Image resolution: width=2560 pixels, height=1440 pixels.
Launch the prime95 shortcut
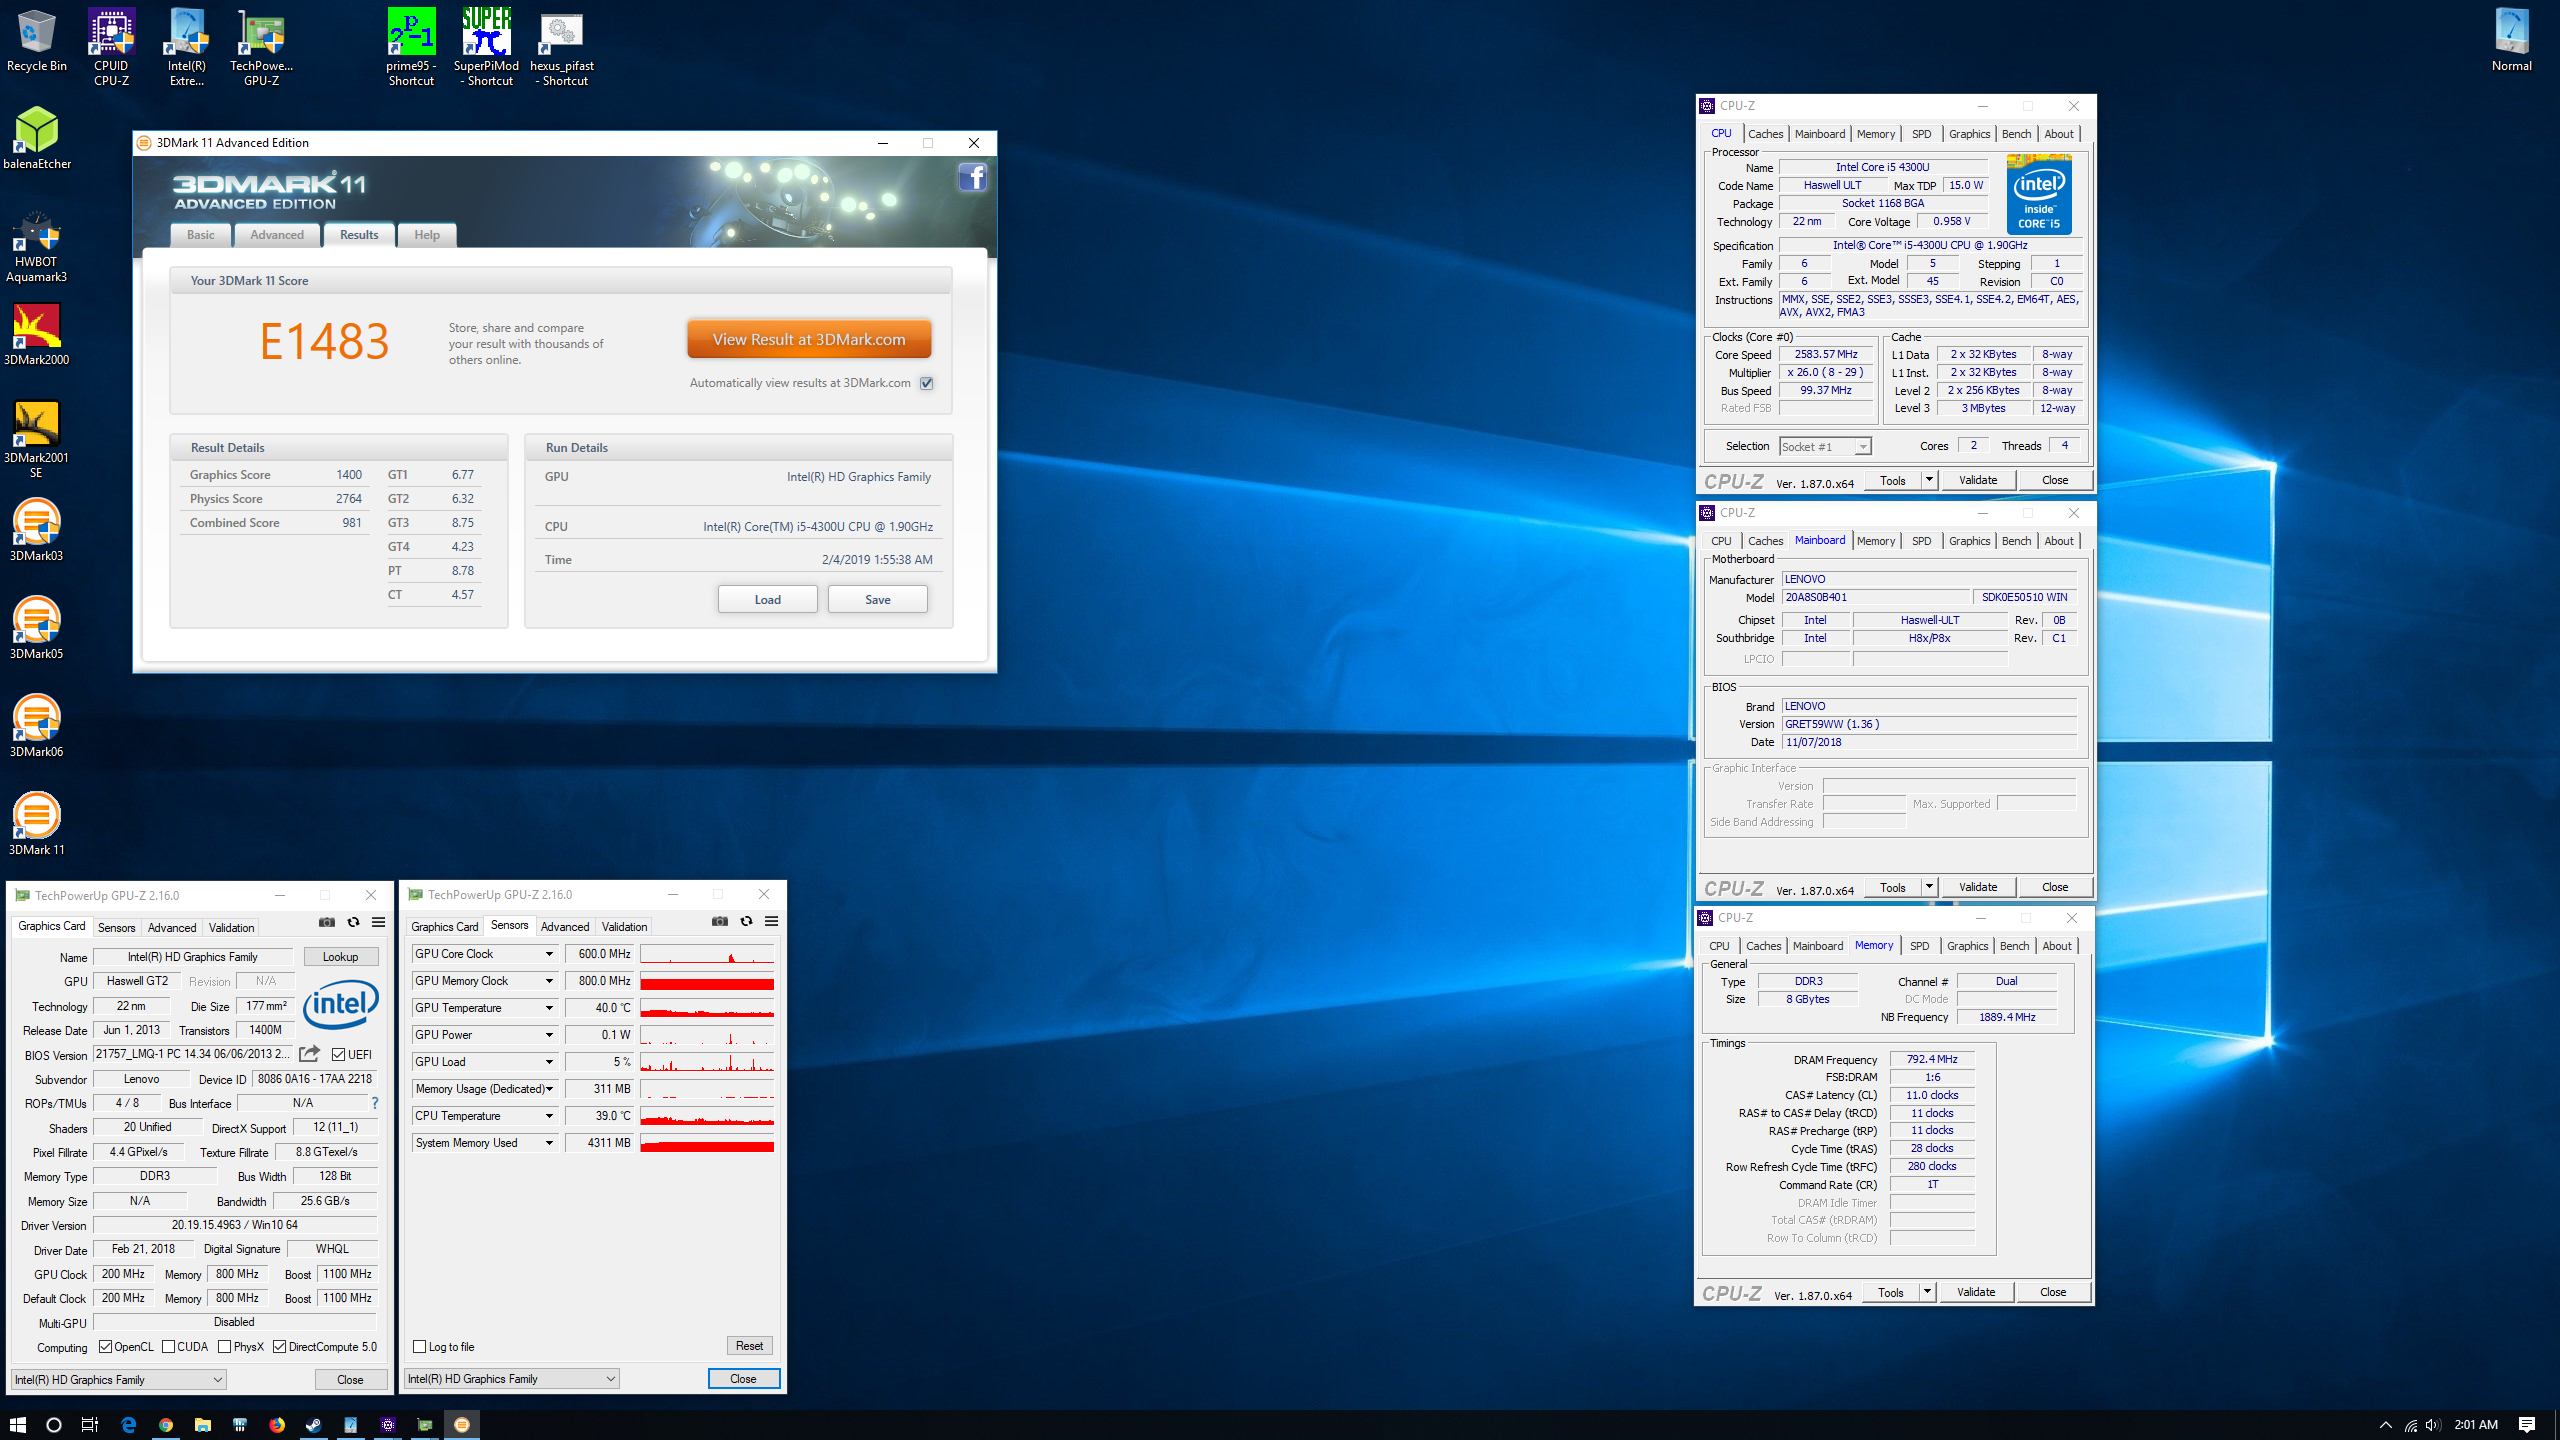coord(411,46)
